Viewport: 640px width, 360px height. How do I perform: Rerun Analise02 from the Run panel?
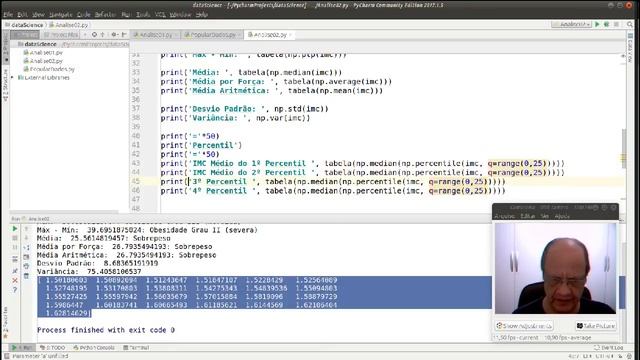15,229
